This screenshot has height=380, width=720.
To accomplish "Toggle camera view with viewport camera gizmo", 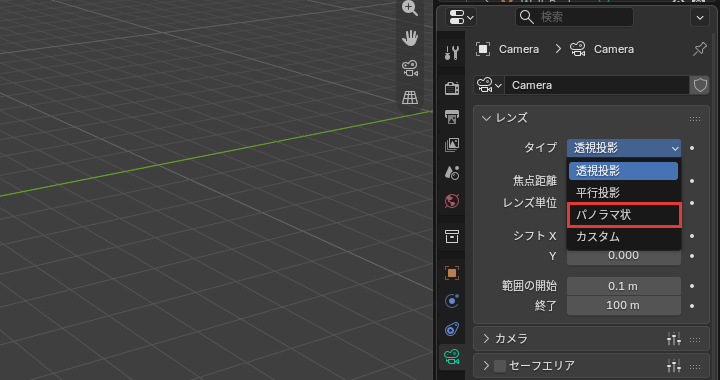I will pyautogui.click(x=410, y=68).
